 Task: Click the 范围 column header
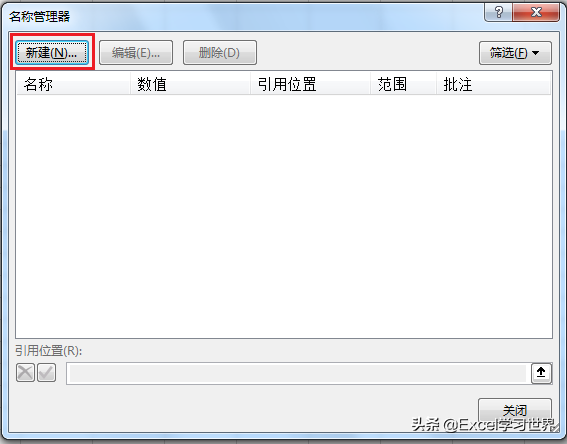(404, 84)
